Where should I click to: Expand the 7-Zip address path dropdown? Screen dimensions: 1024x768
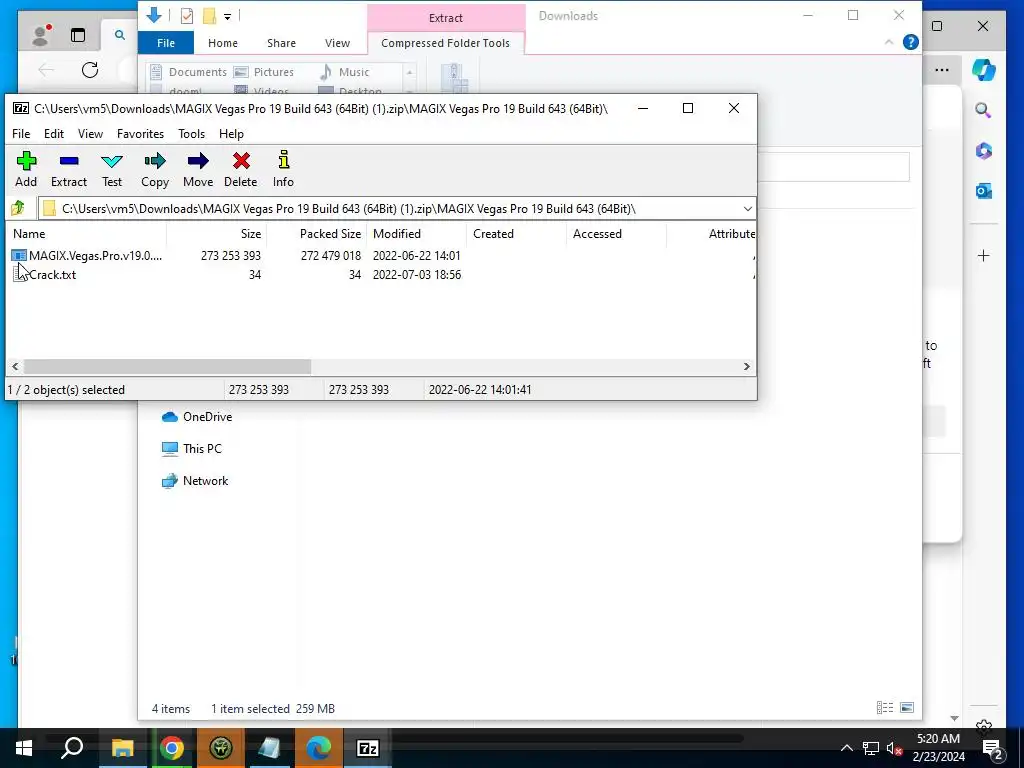point(747,209)
